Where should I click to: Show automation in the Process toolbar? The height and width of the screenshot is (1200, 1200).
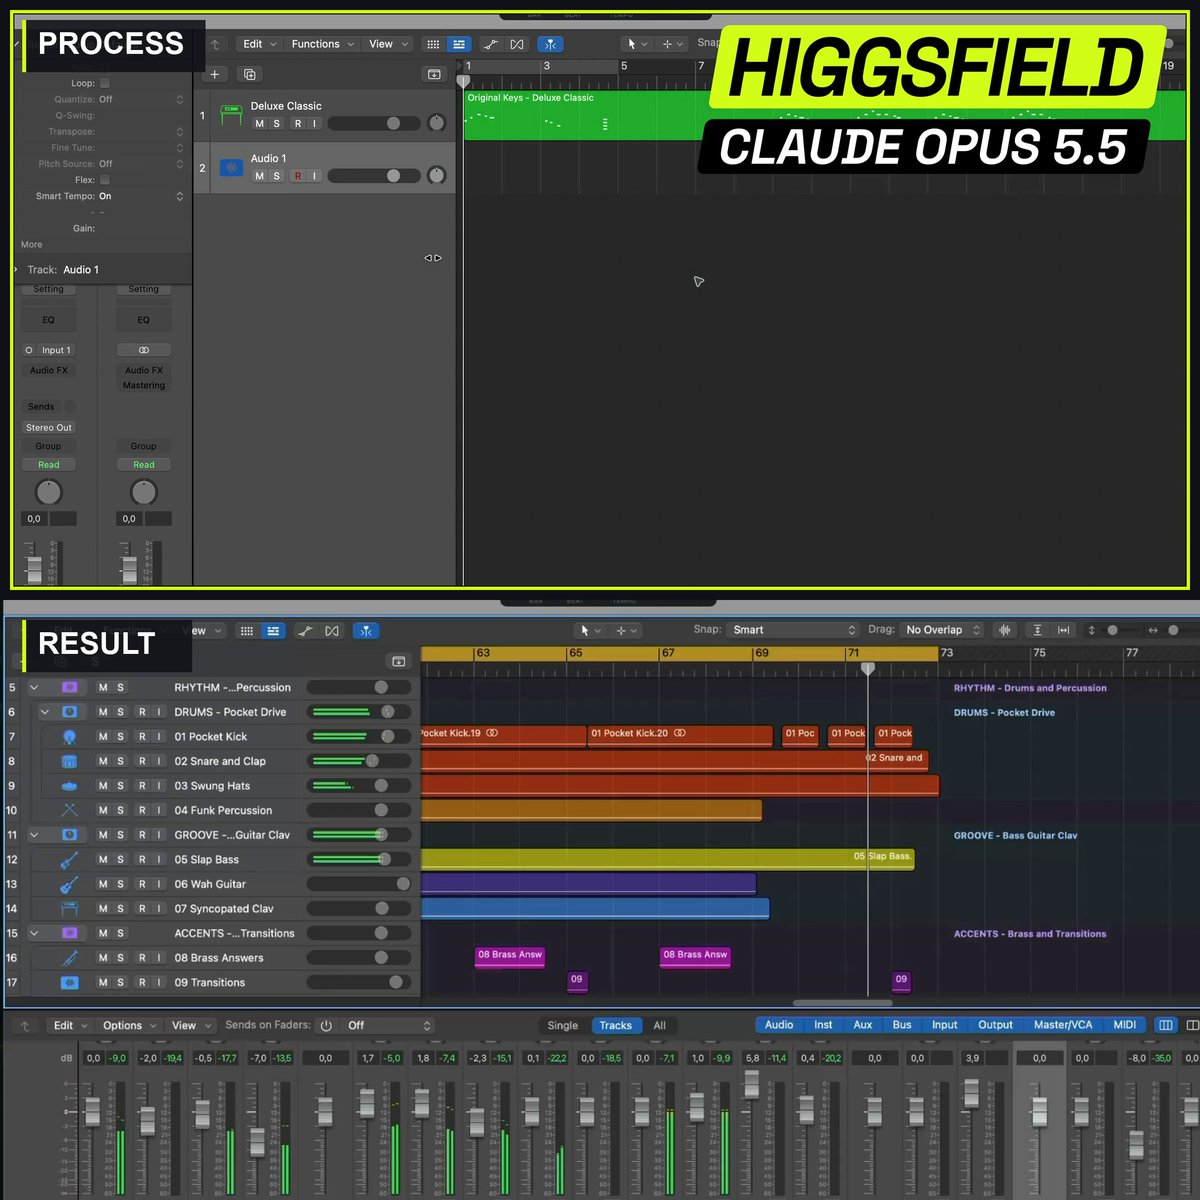click(x=490, y=44)
